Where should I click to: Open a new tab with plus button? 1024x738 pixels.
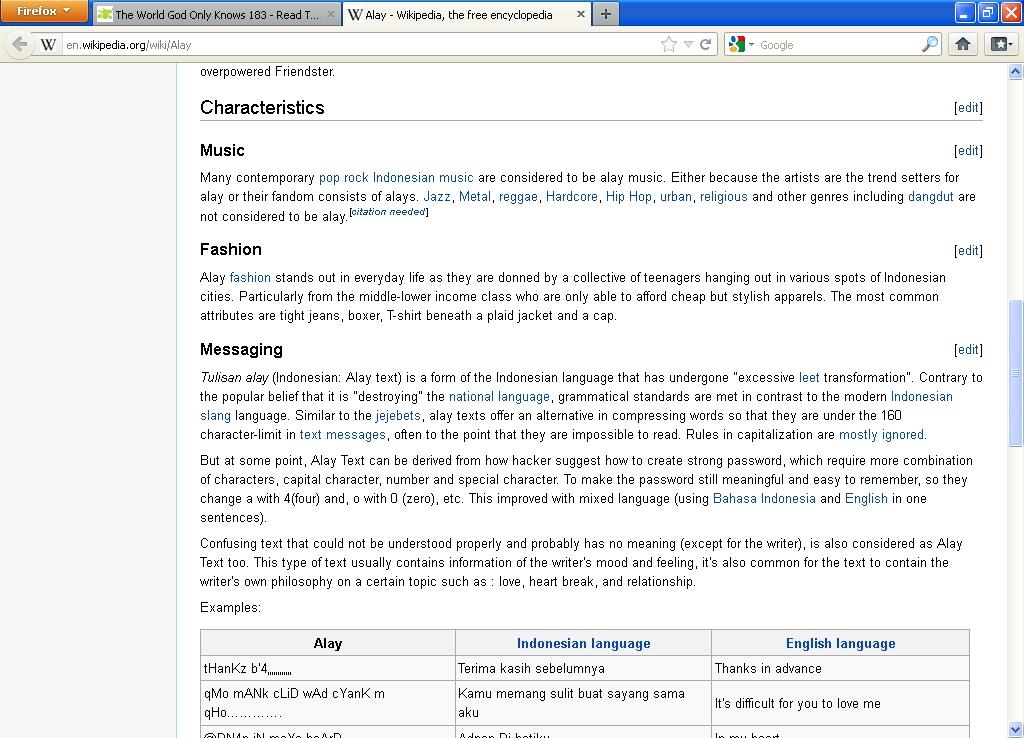(605, 14)
